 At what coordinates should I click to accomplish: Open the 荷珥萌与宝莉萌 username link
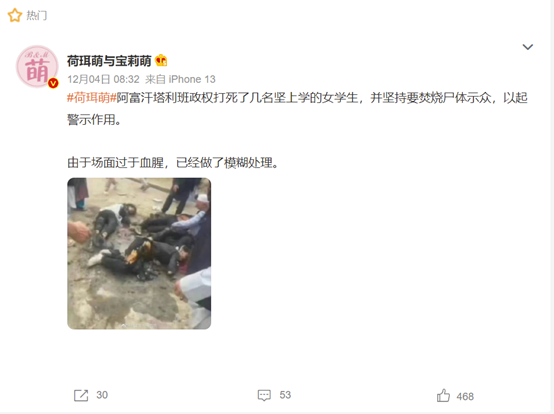click(x=109, y=61)
